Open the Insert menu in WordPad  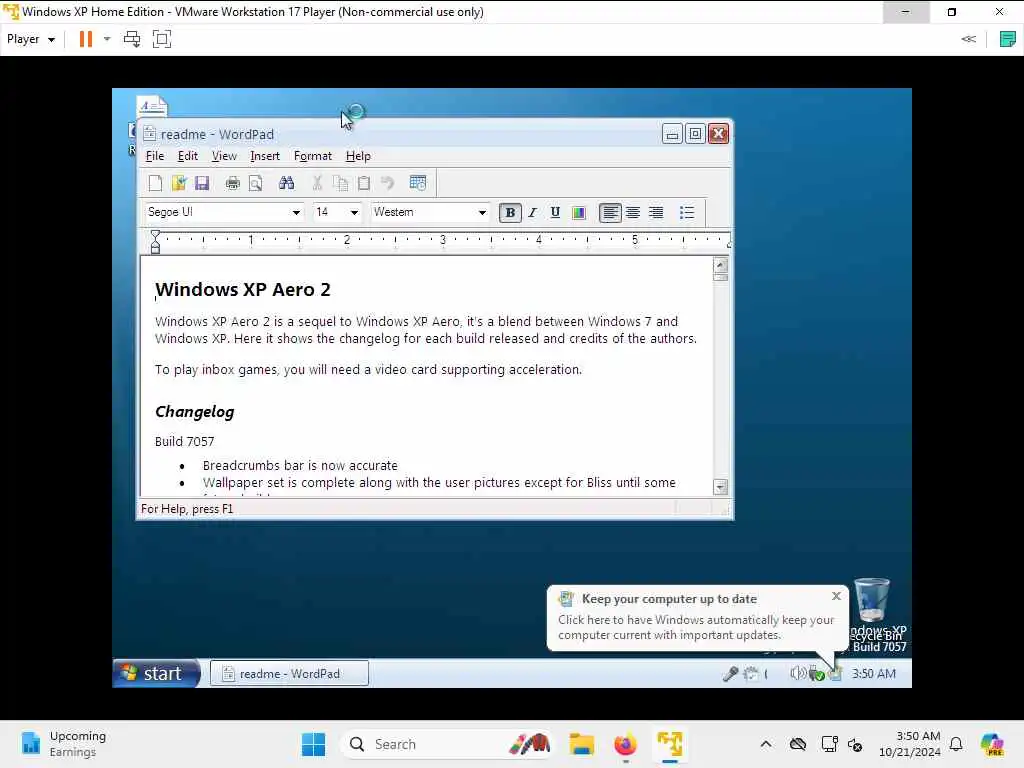(x=264, y=156)
